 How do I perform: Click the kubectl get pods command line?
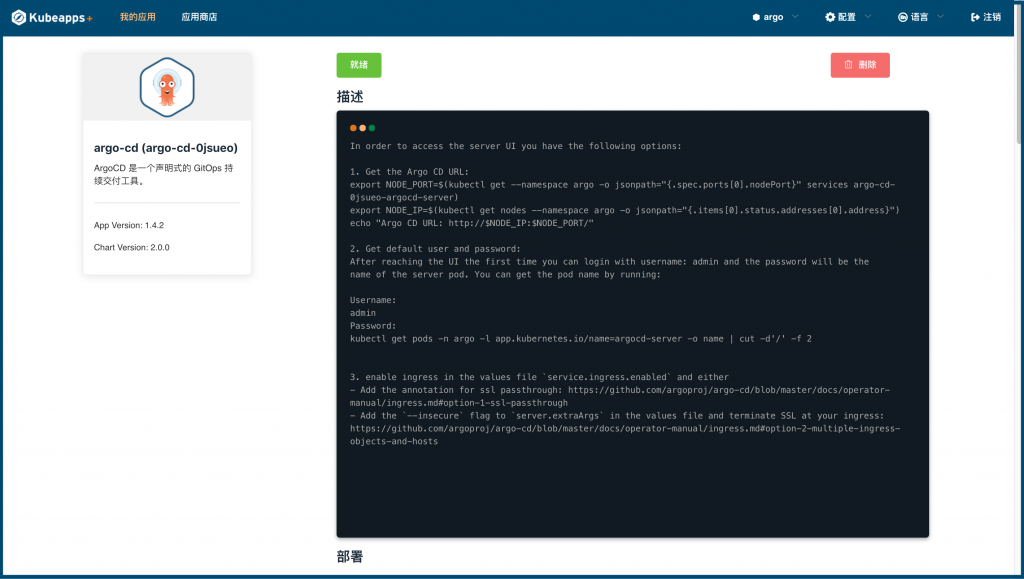[x=581, y=339]
